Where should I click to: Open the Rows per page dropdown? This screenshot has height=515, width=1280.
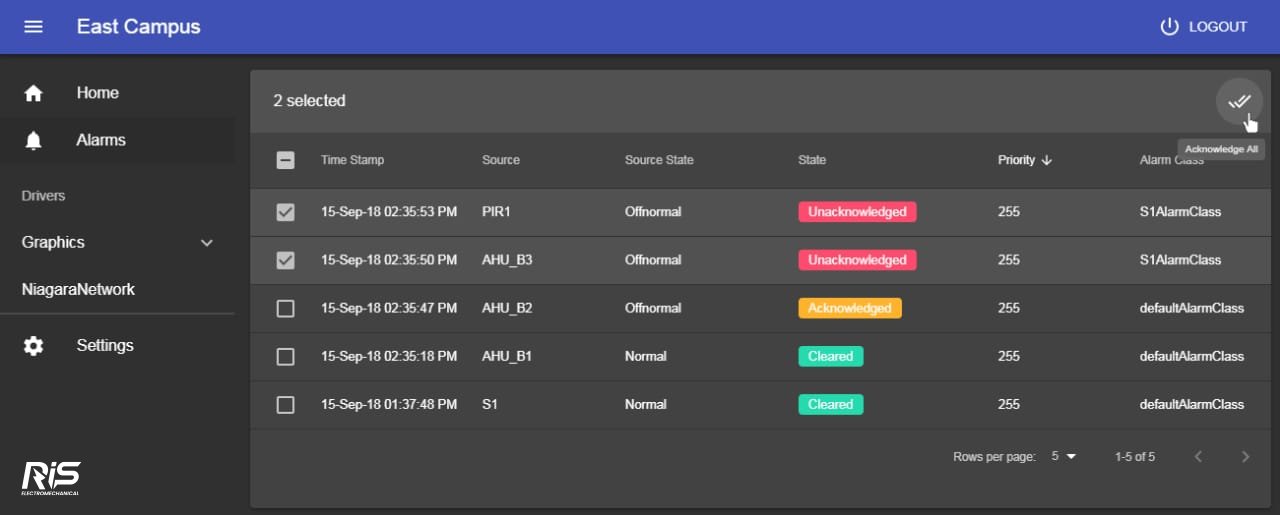1063,457
